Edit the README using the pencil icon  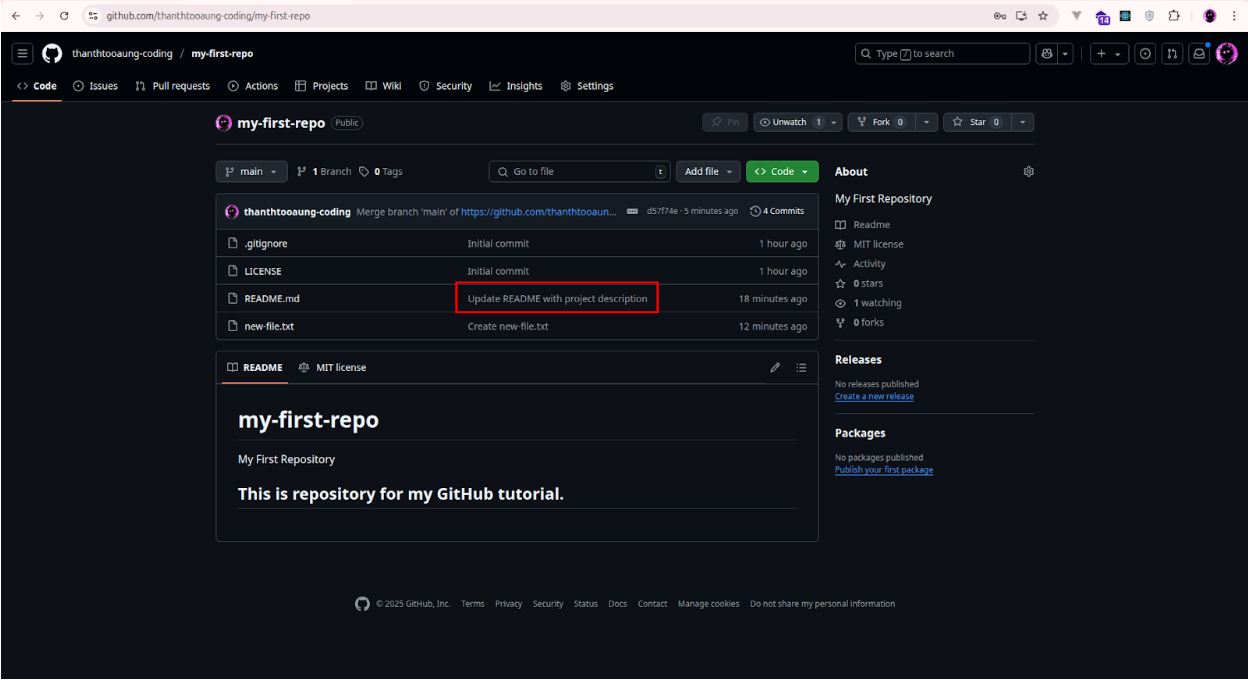click(775, 367)
